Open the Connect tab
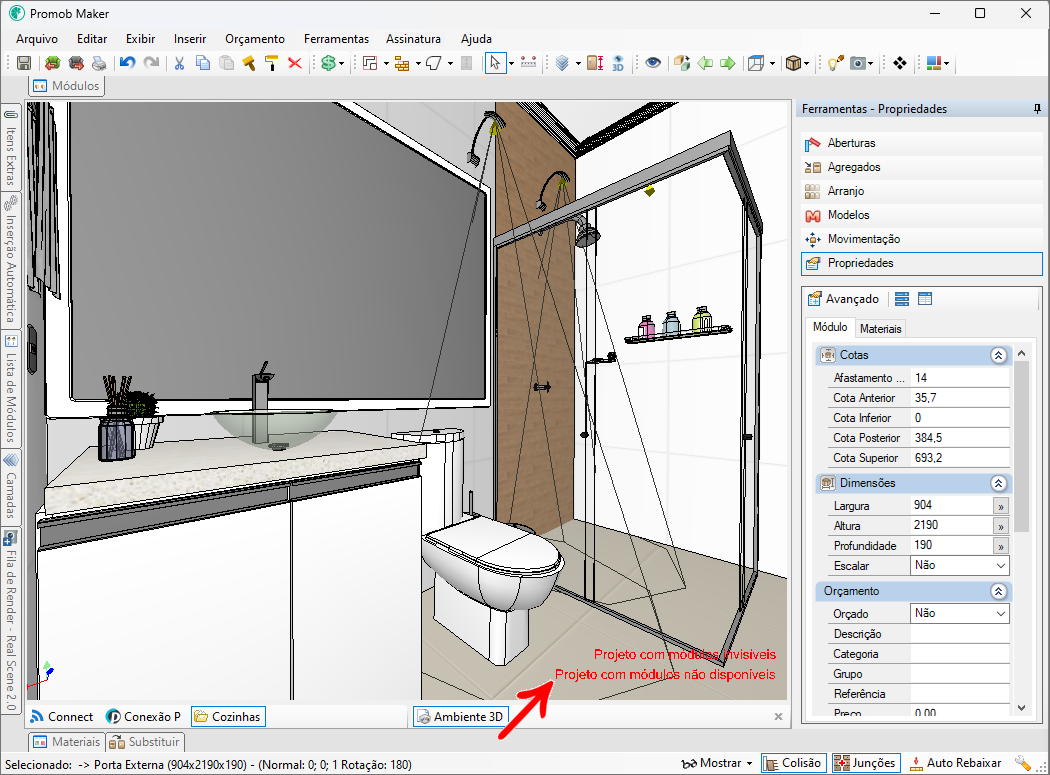Screen dimensions: 1050x775 tap(62, 717)
